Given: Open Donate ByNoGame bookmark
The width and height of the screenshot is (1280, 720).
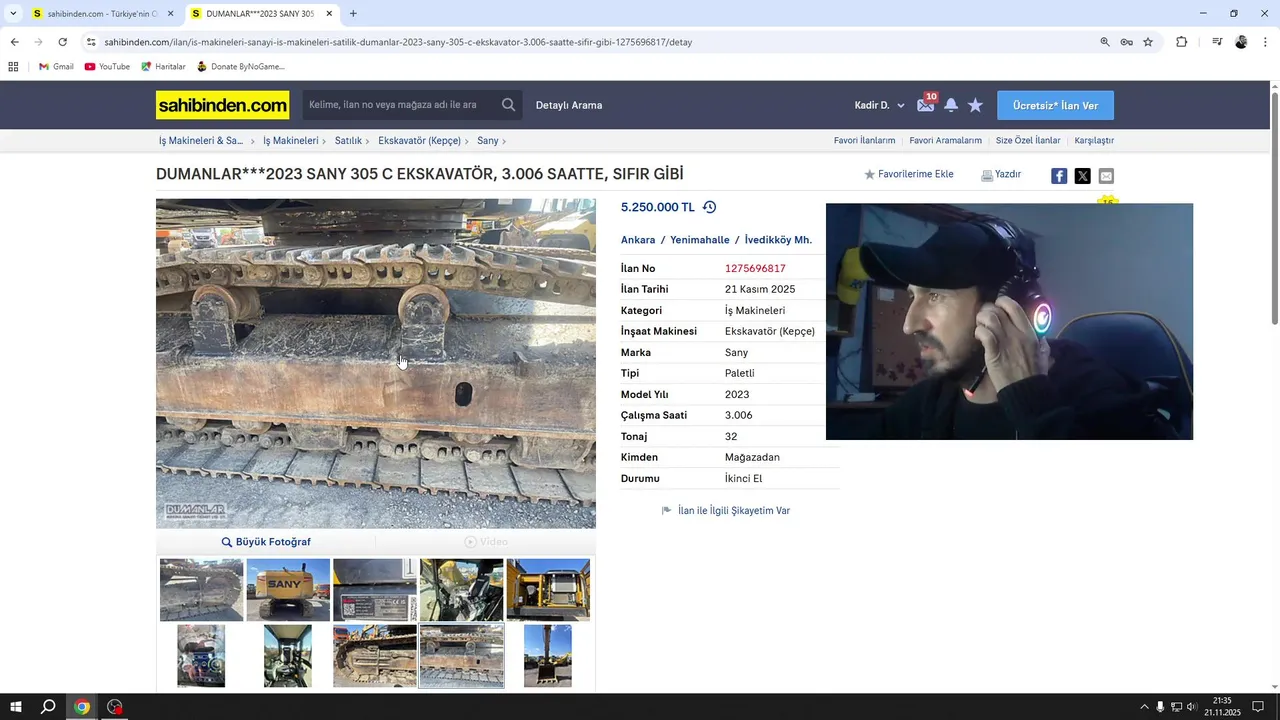Looking at the screenshot, I should 240,67.
